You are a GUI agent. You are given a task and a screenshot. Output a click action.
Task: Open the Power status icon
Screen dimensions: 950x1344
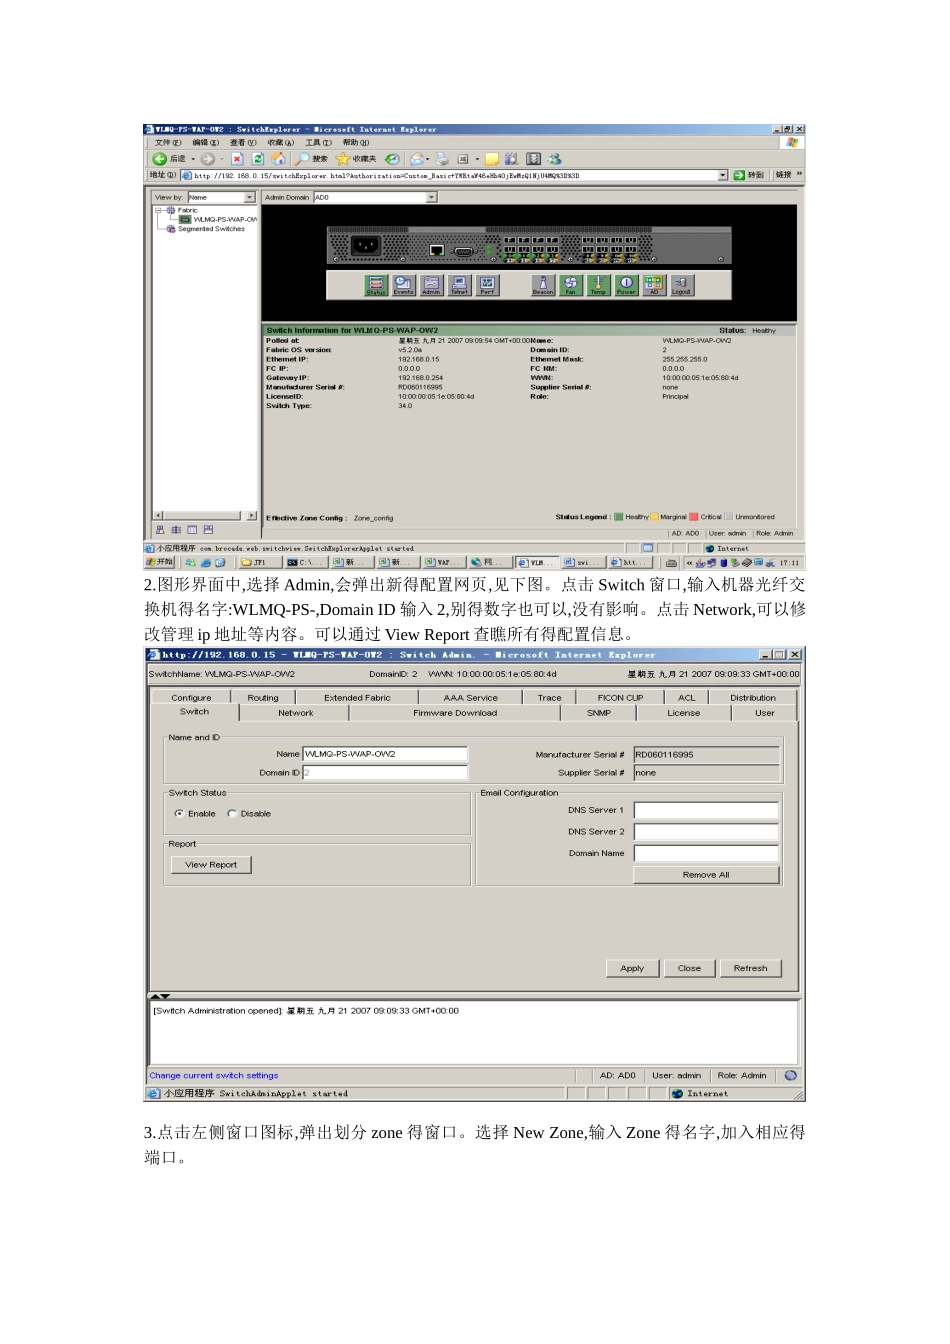[626, 285]
